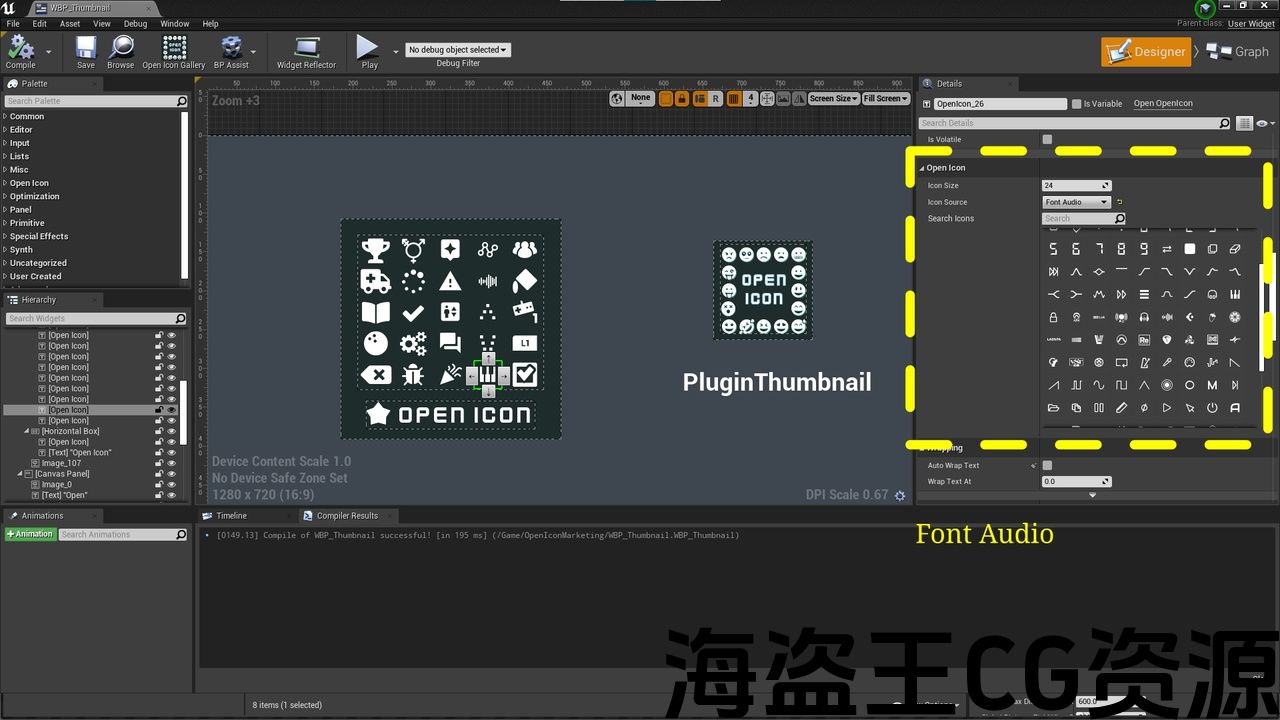
Task: Click the Compile toolbar button
Action: pyautogui.click(x=20, y=51)
